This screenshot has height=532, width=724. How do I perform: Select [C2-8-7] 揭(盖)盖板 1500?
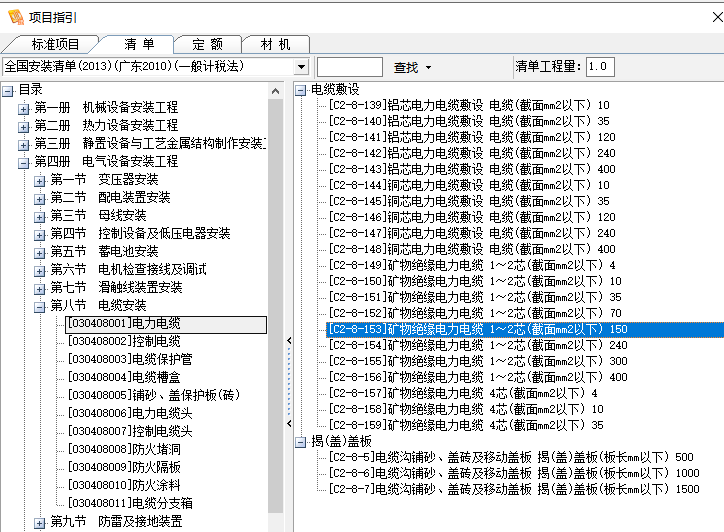(514, 490)
